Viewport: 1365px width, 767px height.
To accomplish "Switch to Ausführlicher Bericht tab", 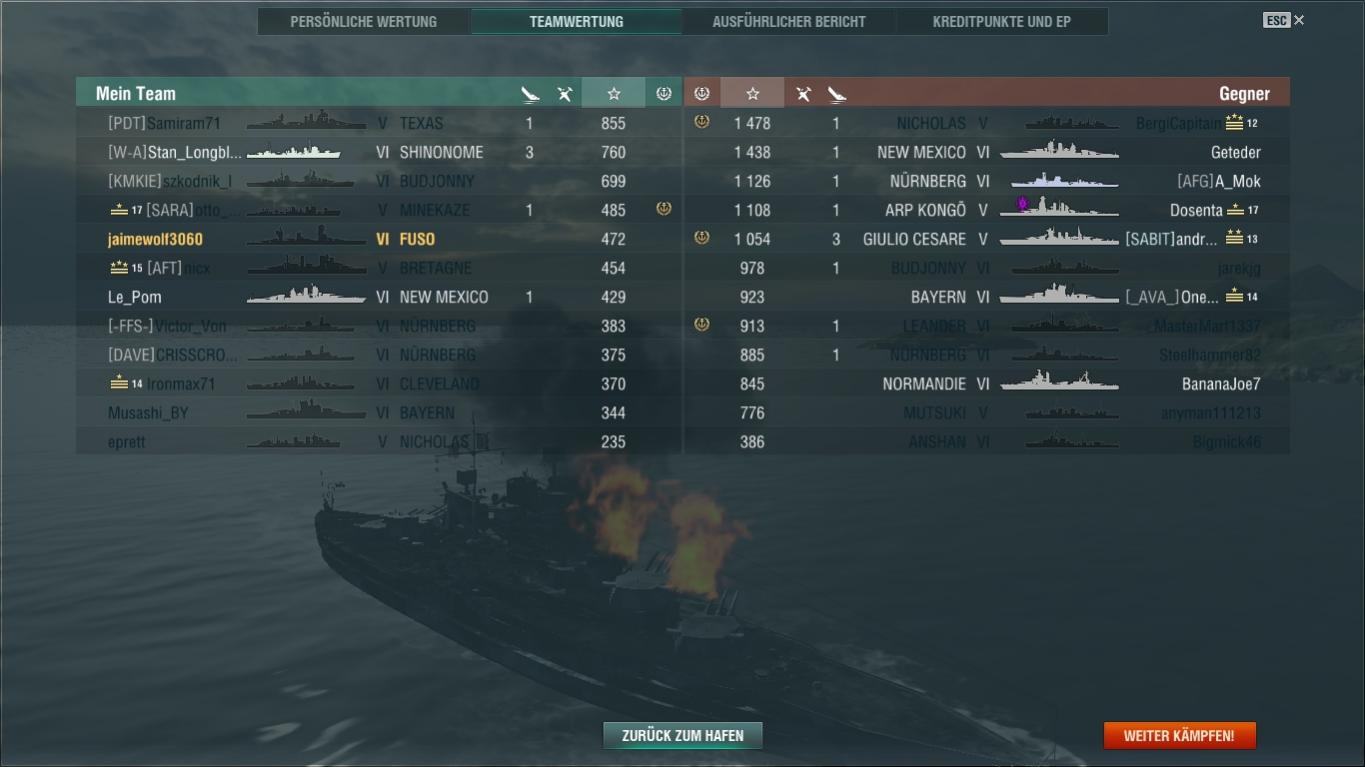I will (x=789, y=21).
